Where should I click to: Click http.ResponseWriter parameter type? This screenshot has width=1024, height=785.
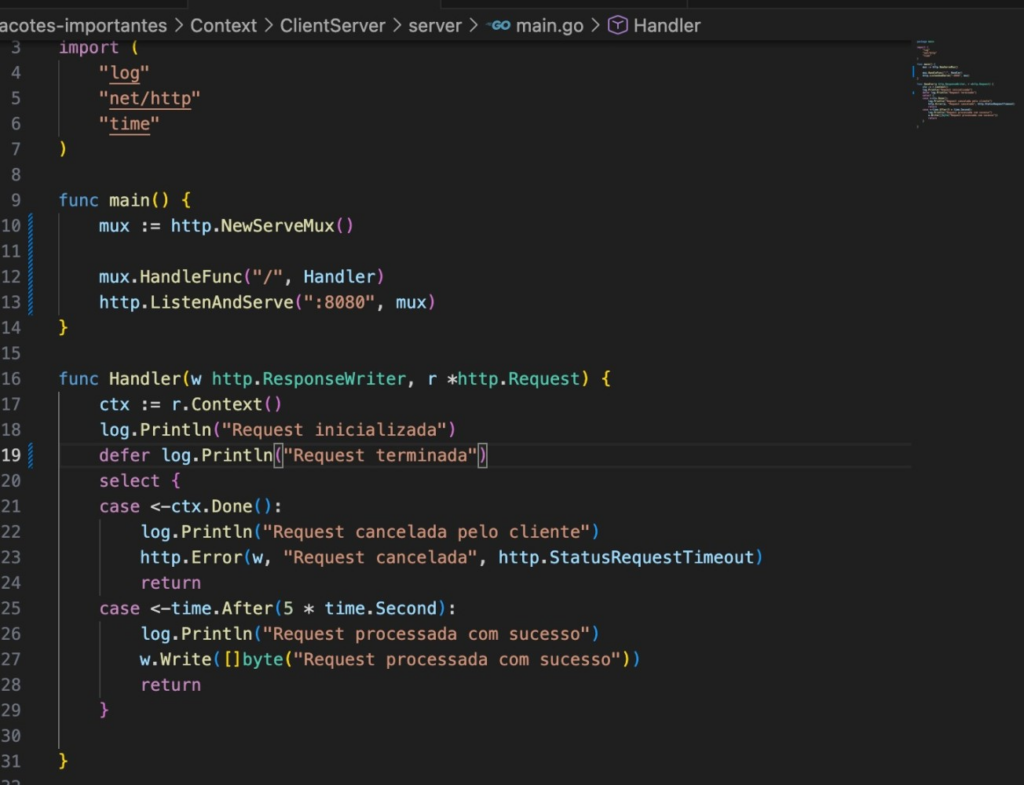click(308, 379)
